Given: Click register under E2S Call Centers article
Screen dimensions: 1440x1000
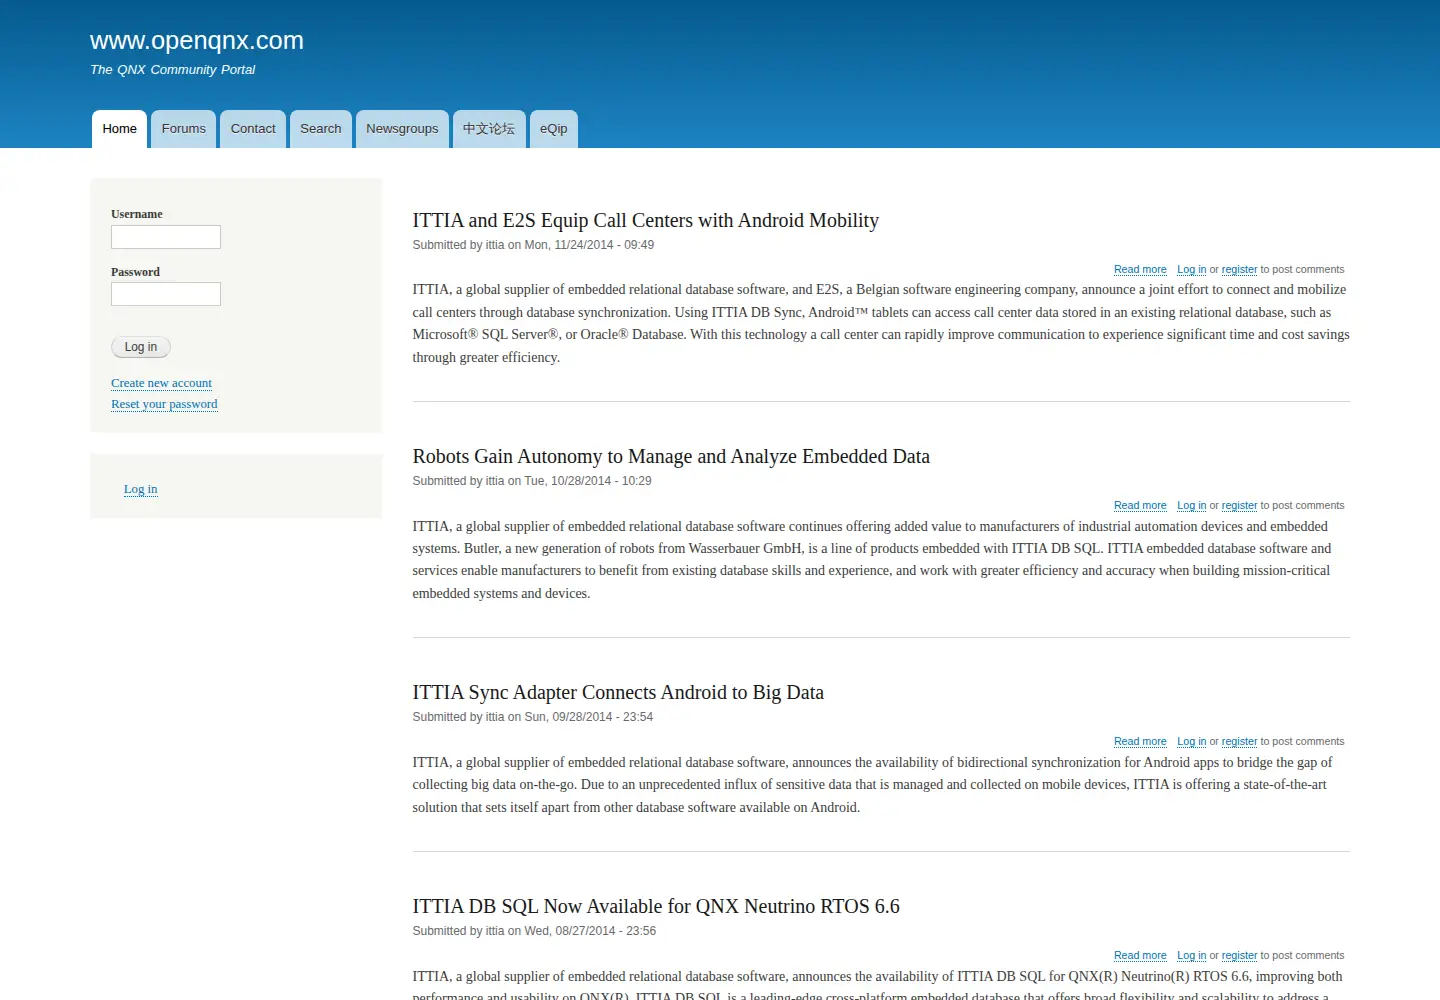Looking at the screenshot, I should [1239, 270].
